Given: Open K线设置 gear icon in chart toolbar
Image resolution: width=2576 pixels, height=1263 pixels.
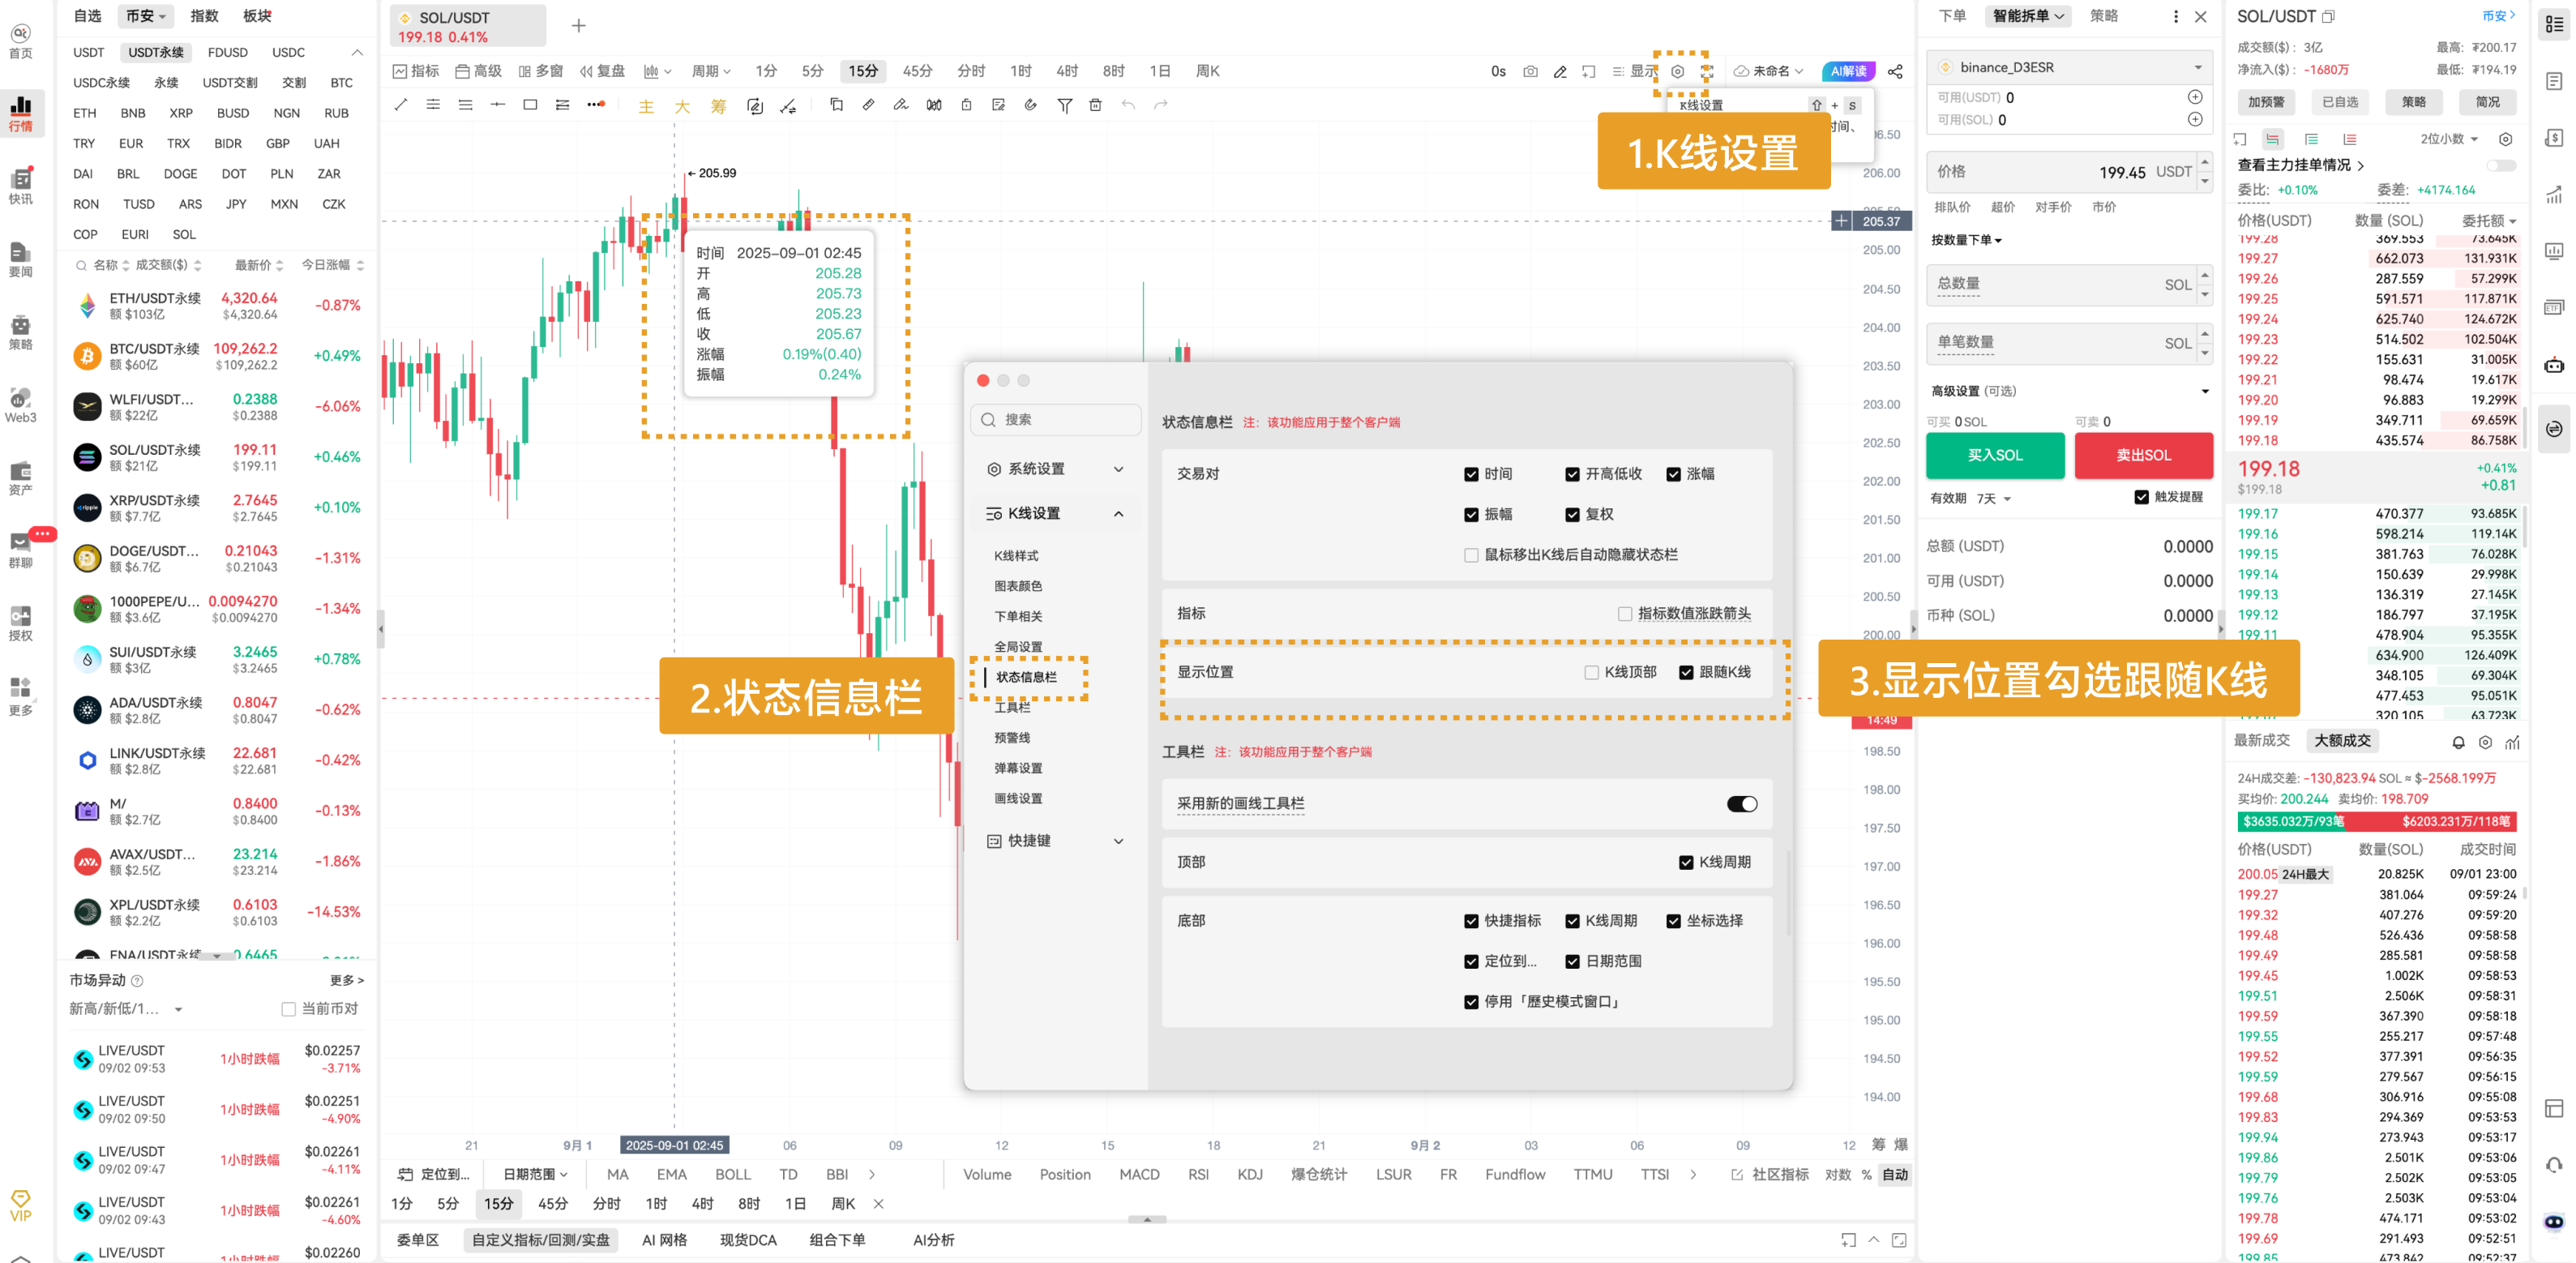Looking at the screenshot, I should point(1678,71).
